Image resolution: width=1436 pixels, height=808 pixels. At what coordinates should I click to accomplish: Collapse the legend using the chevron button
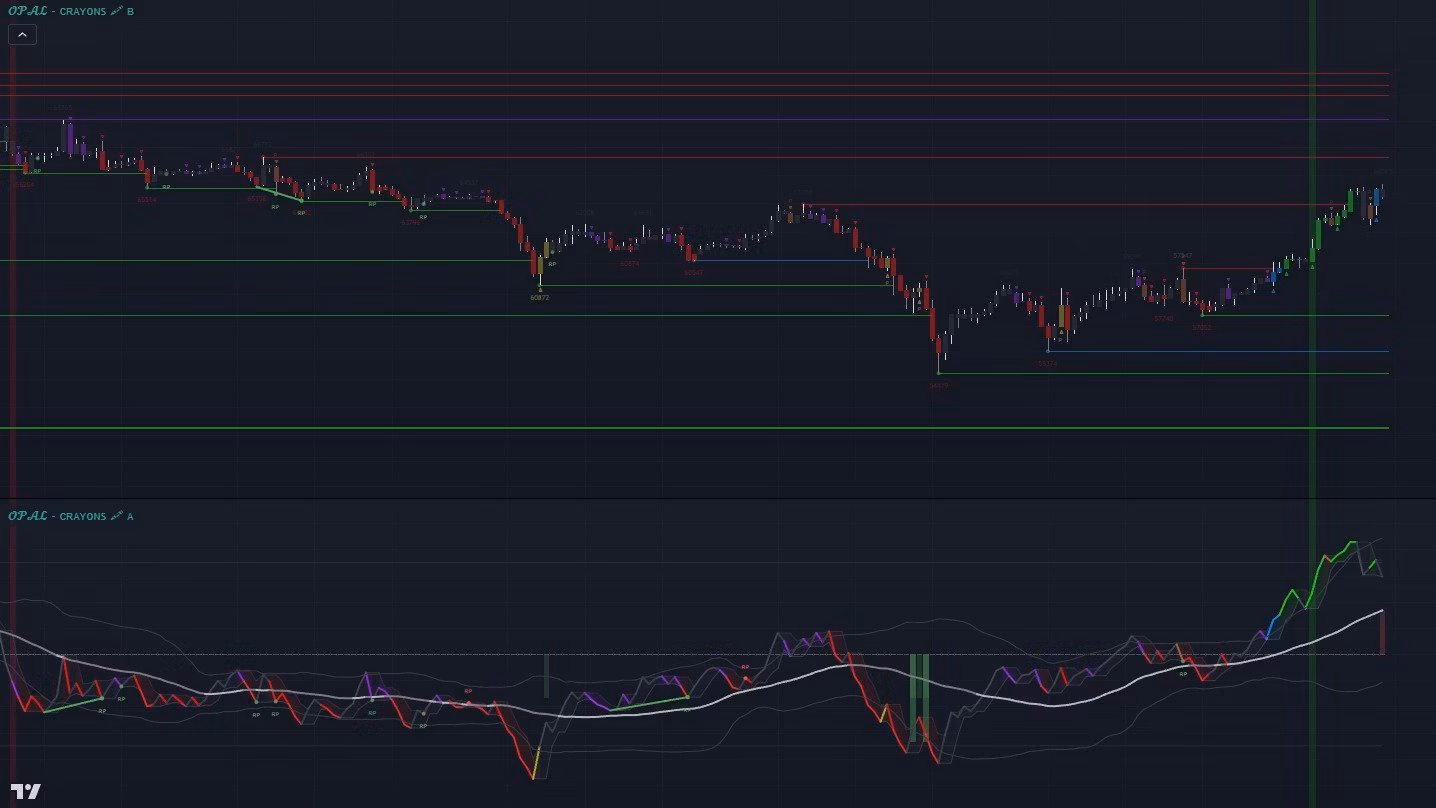pyautogui.click(x=22, y=34)
